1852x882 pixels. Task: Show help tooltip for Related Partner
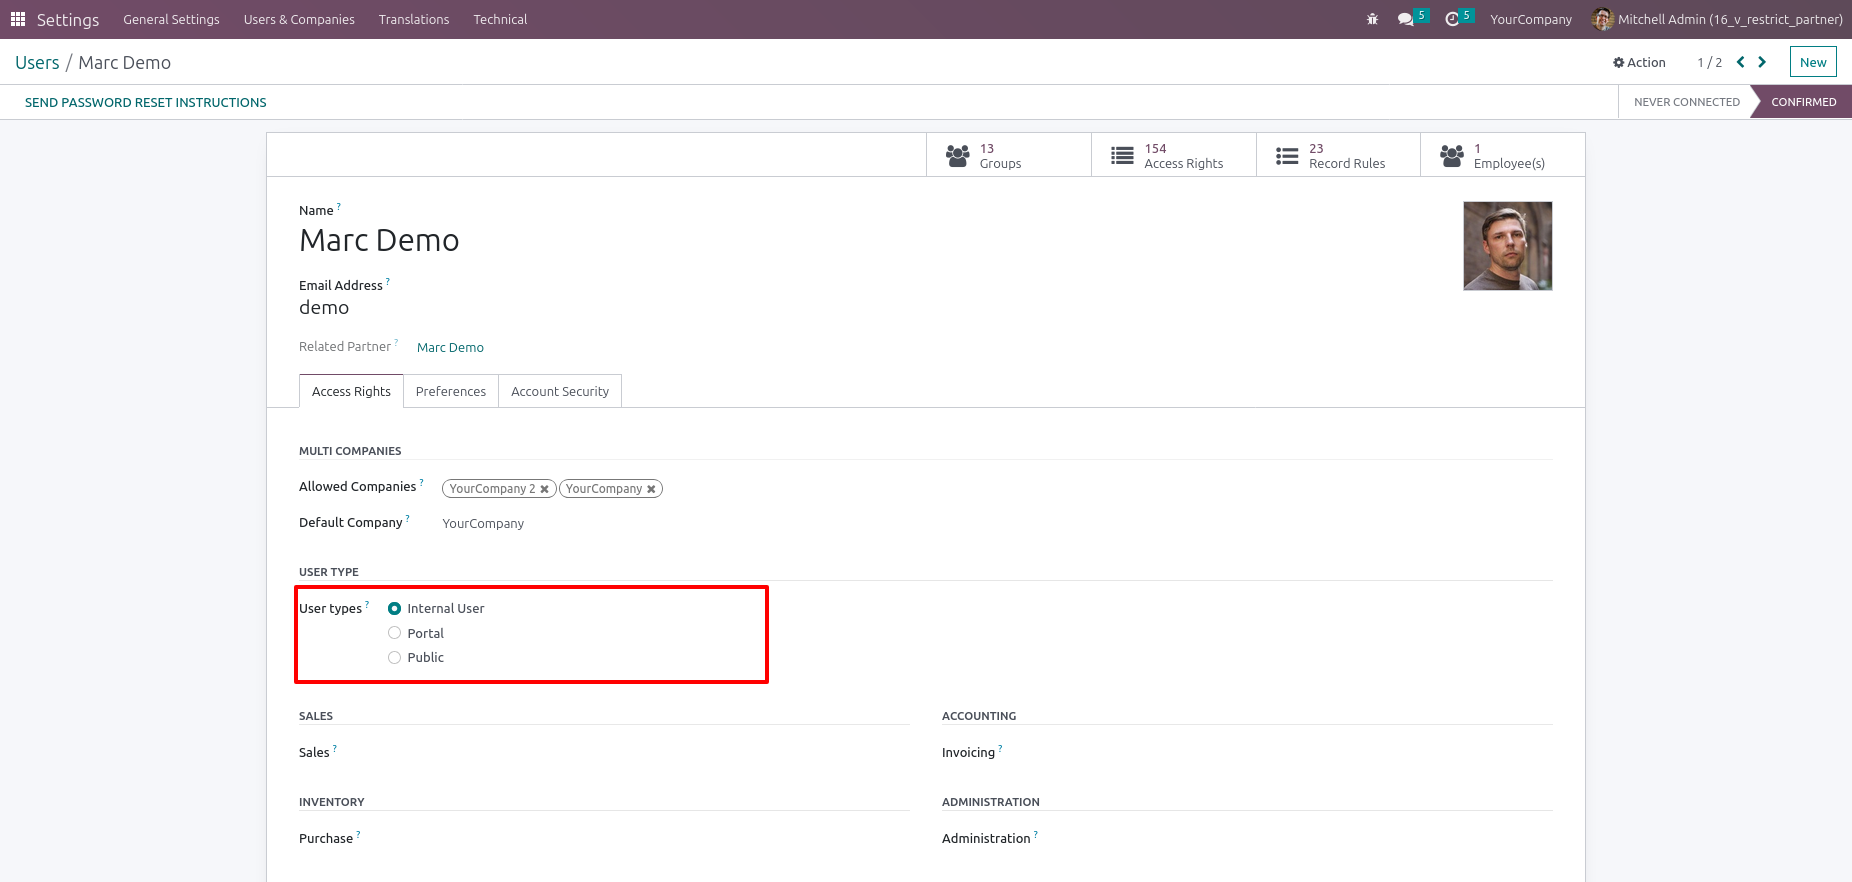coord(396,342)
